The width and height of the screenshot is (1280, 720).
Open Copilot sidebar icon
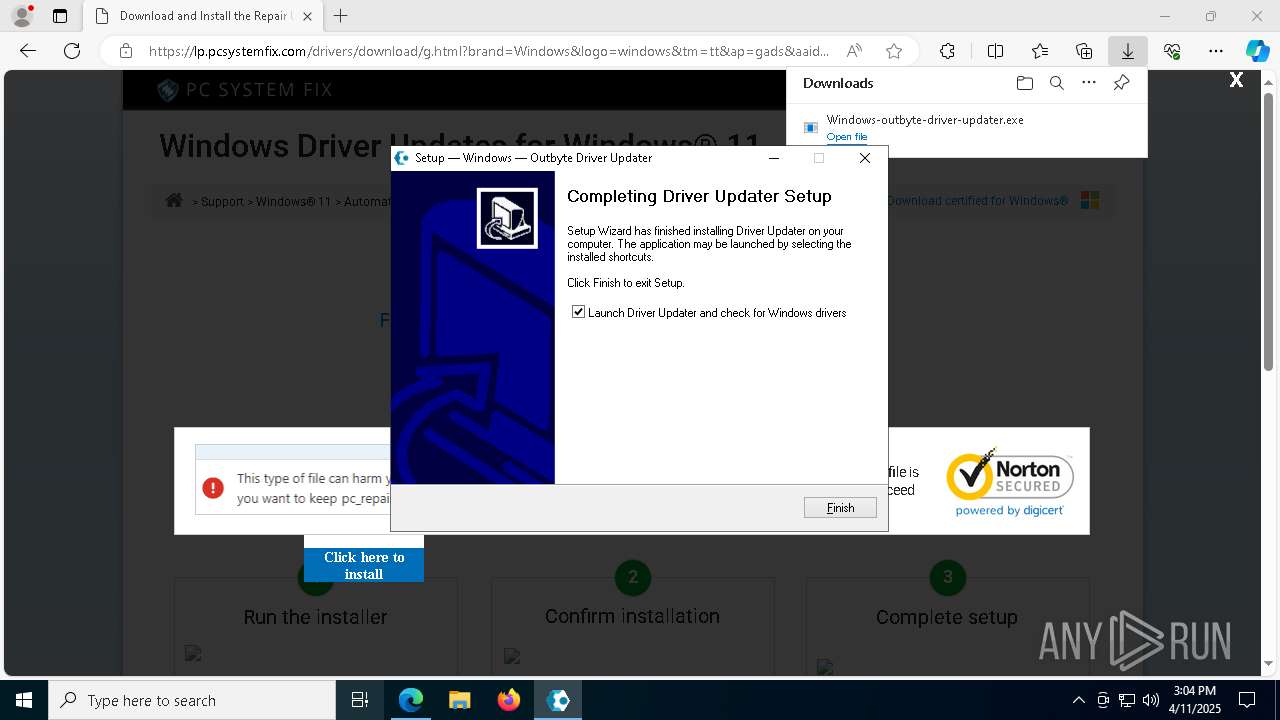pos(1257,51)
